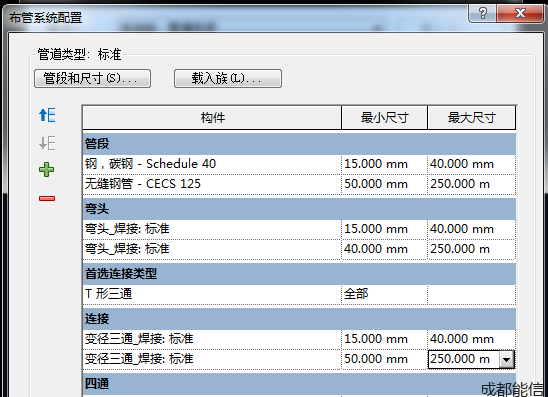This screenshot has width=548, height=397.
Task: Close the 布管系统配置 dialog
Action: pyautogui.click(x=520, y=14)
